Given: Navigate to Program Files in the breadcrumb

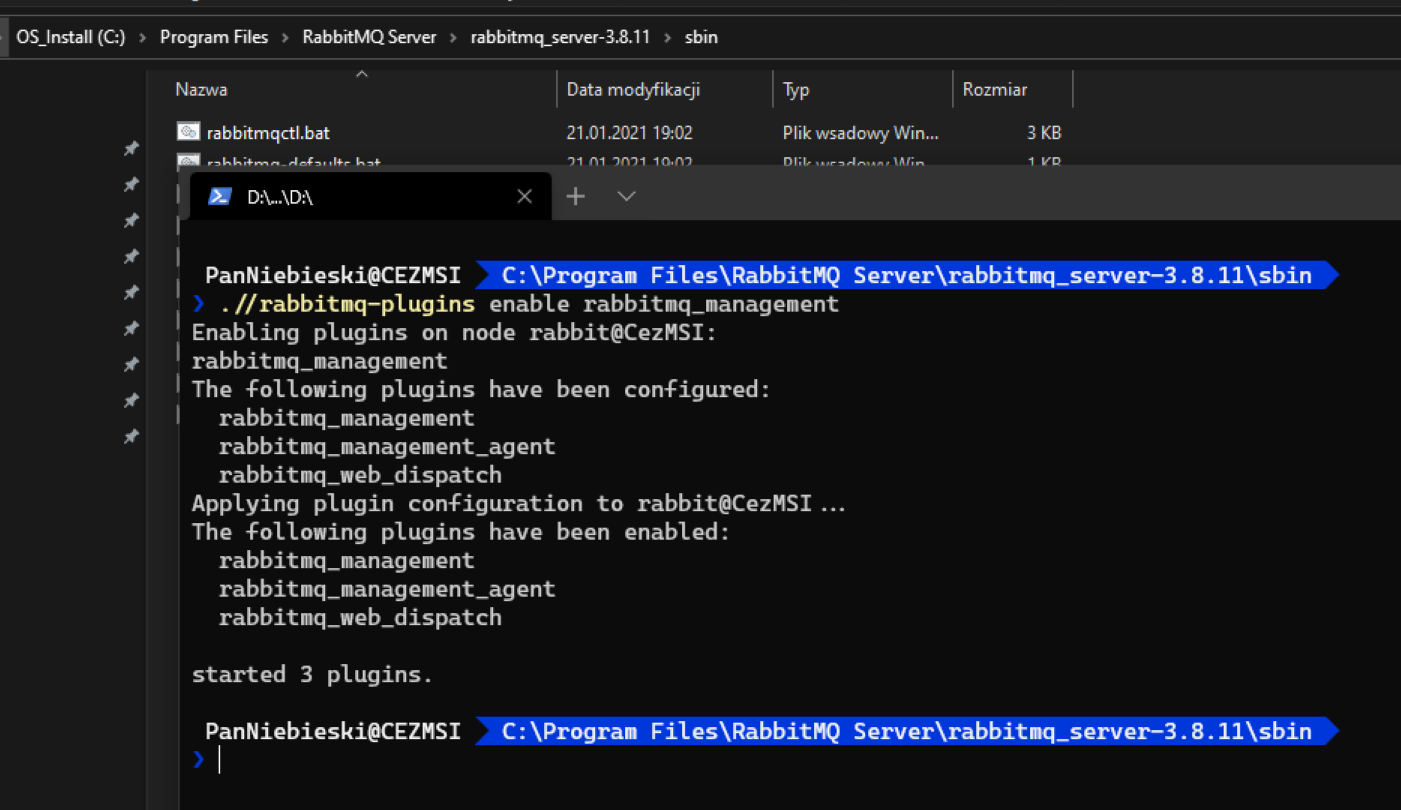Looking at the screenshot, I should click(x=214, y=38).
